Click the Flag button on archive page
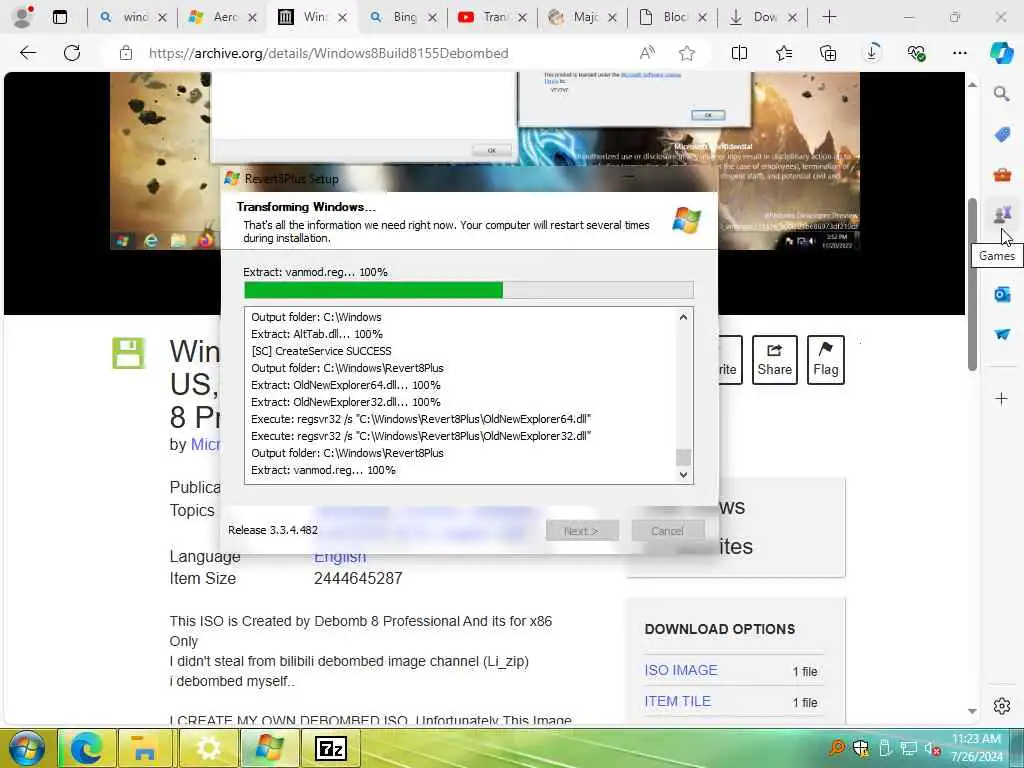 825,360
